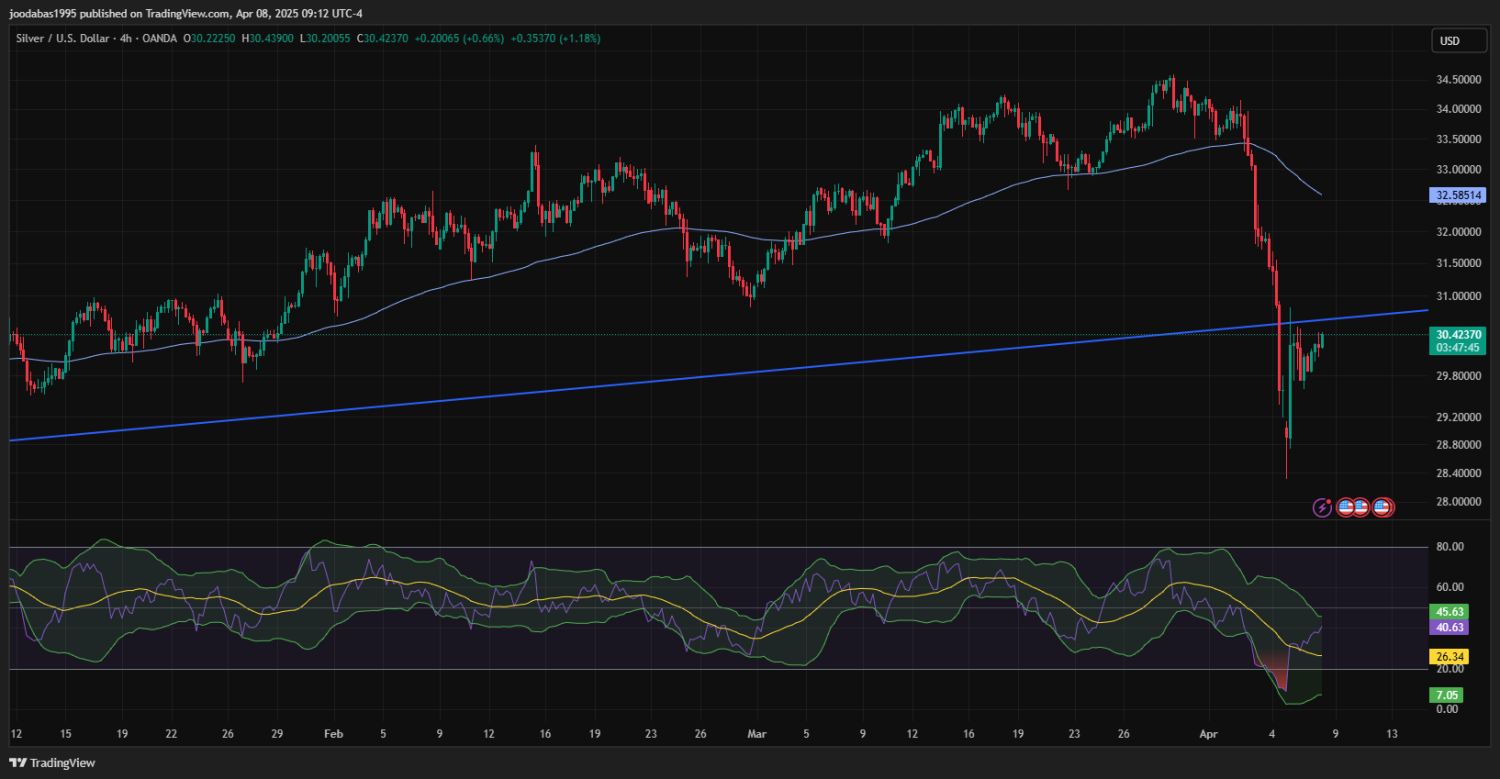The height and width of the screenshot is (779, 1500).
Task: Click the rightmost US flag economic event icon
Action: point(1382,507)
